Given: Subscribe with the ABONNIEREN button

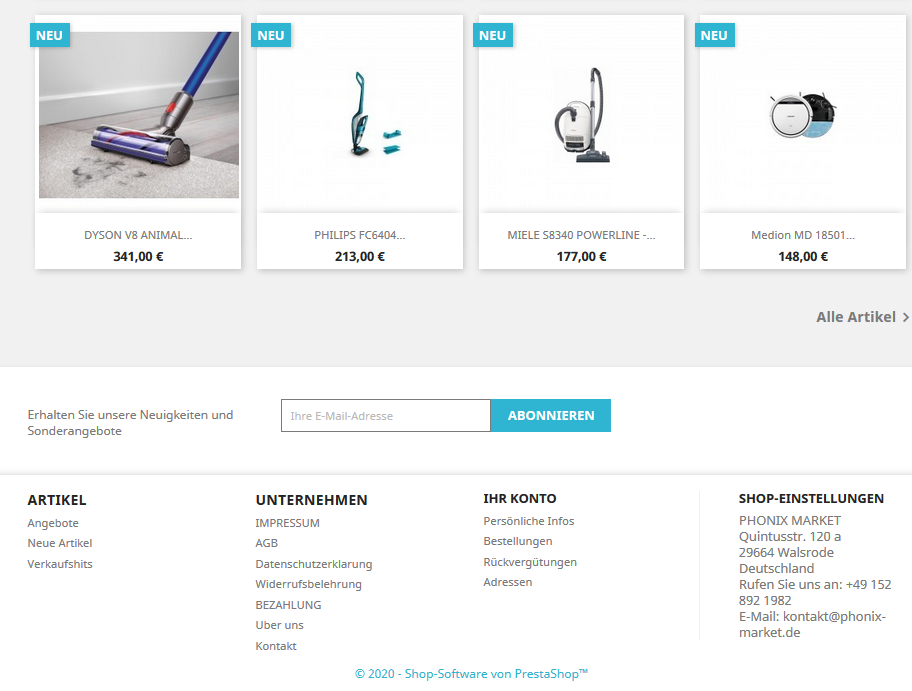Looking at the screenshot, I should (x=551, y=416).
